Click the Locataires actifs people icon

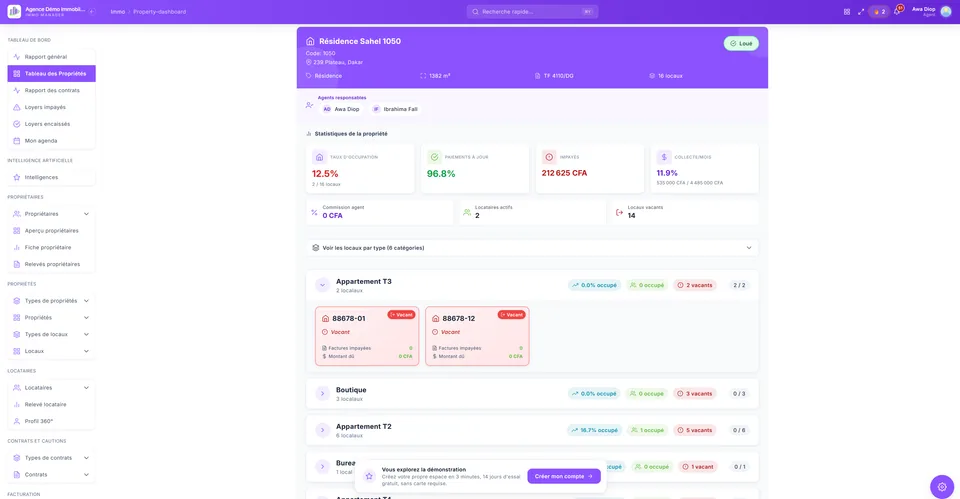pos(467,212)
